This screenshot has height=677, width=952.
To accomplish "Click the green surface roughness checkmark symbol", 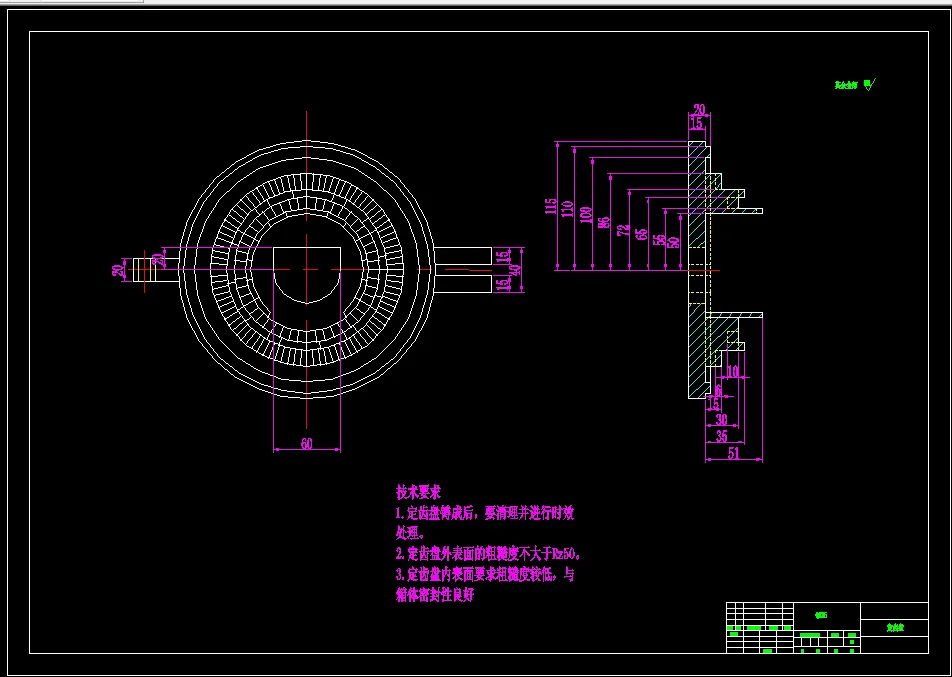I will tap(870, 85).
